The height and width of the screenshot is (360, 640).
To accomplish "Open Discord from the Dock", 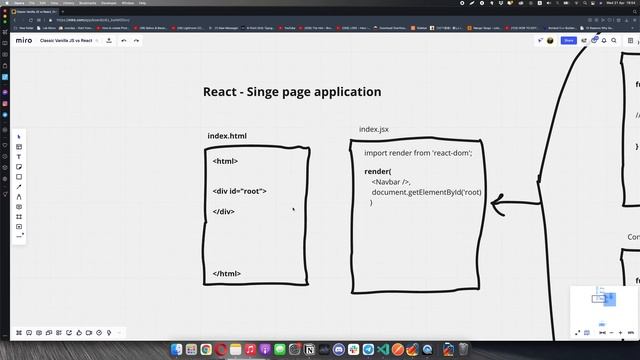I will tap(339, 349).
